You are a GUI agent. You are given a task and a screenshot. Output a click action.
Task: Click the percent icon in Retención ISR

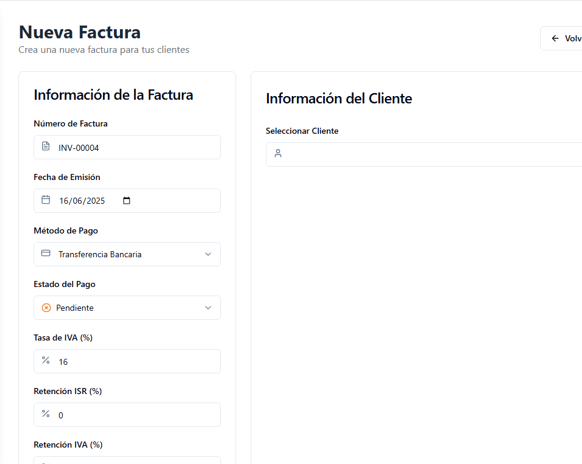click(x=46, y=414)
